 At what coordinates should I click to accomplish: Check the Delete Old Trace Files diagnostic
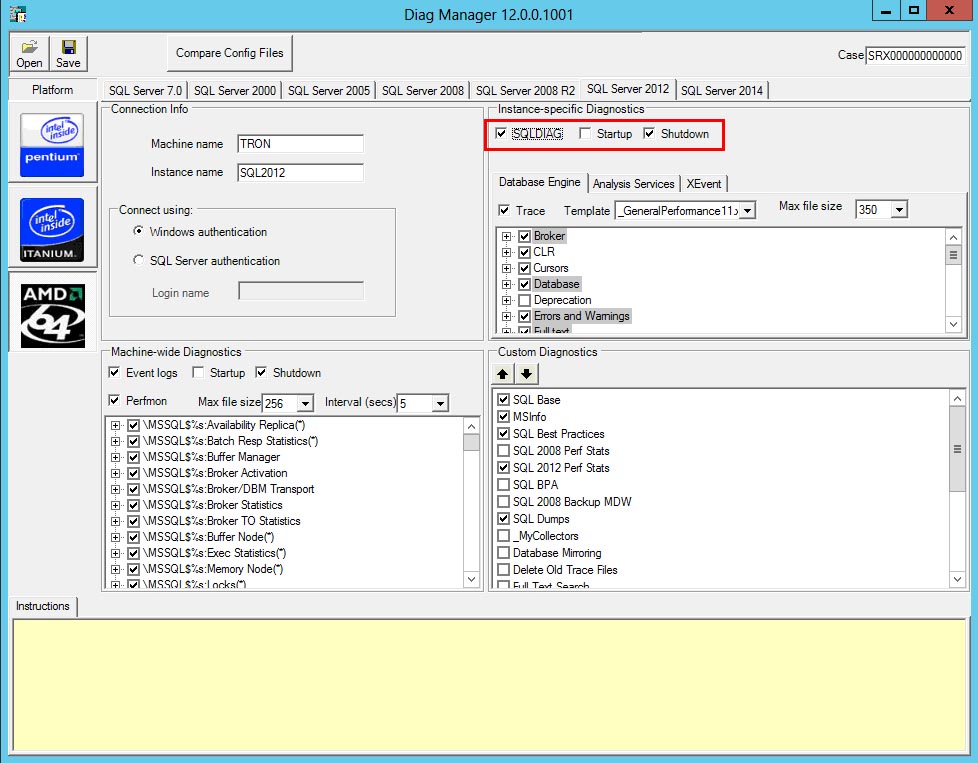[x=503, y=570]
